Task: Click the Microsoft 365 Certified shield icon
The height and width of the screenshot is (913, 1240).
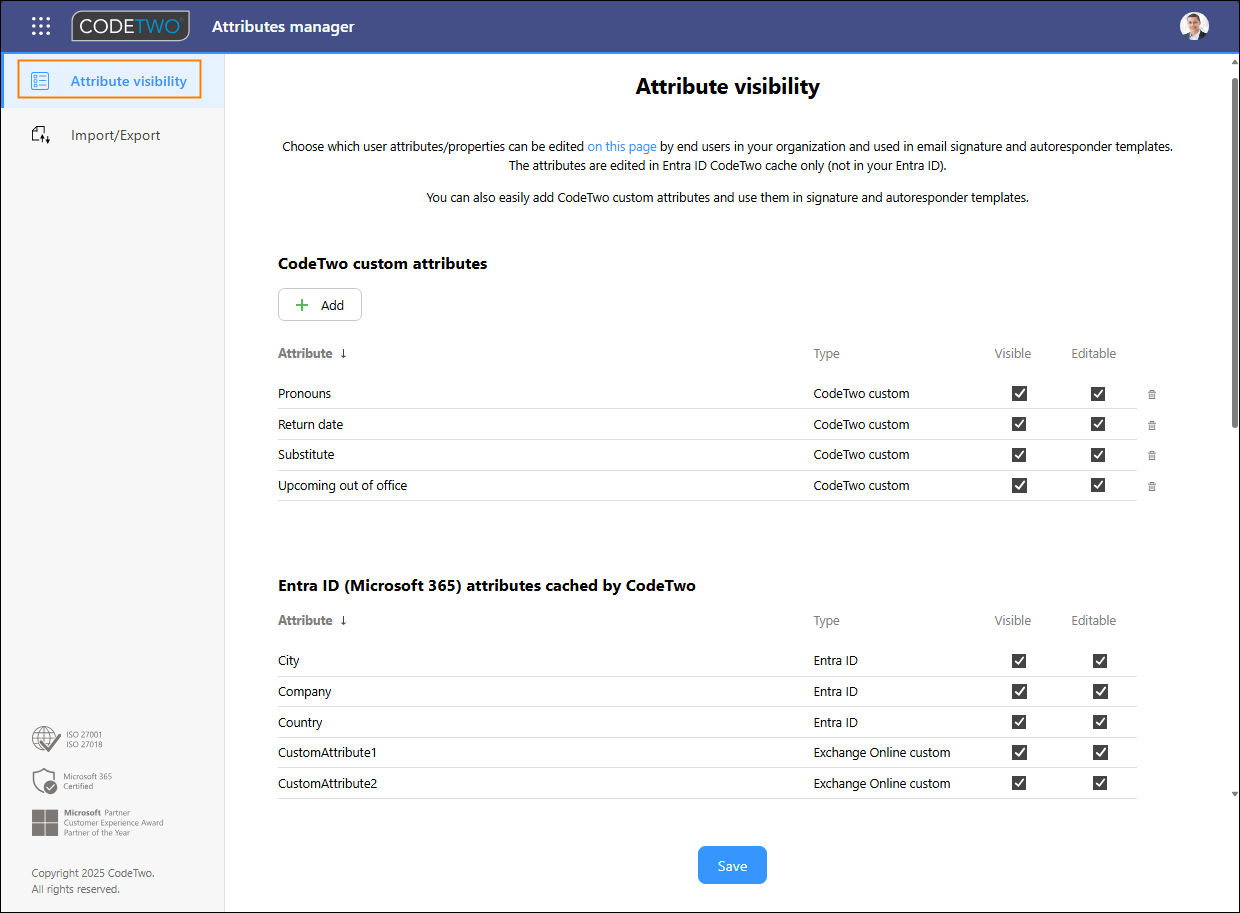Action: click(x=44, y=781)
